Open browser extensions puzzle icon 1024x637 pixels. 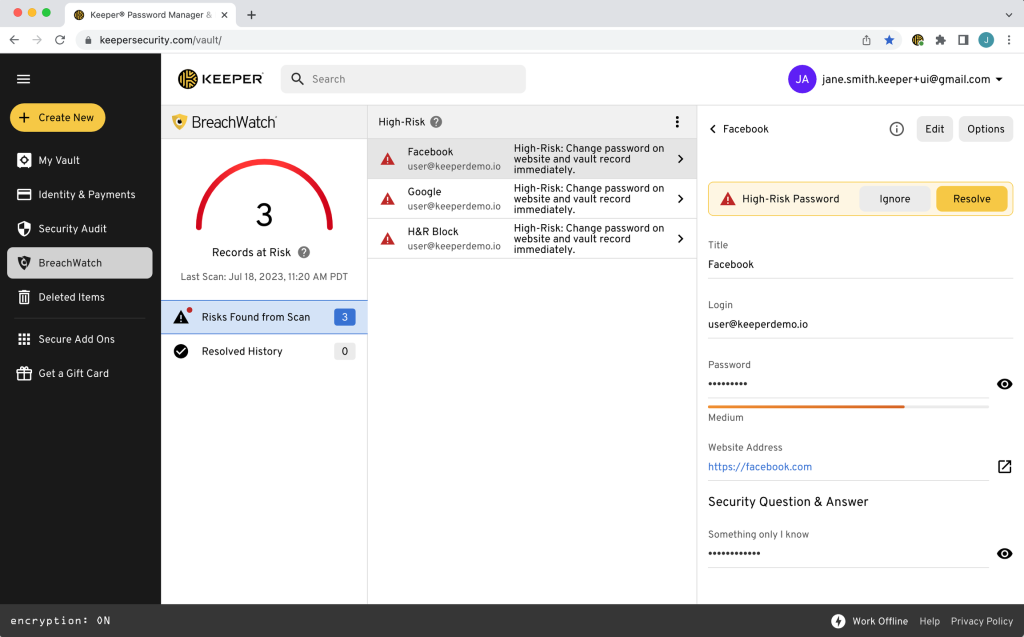(940, 40)
